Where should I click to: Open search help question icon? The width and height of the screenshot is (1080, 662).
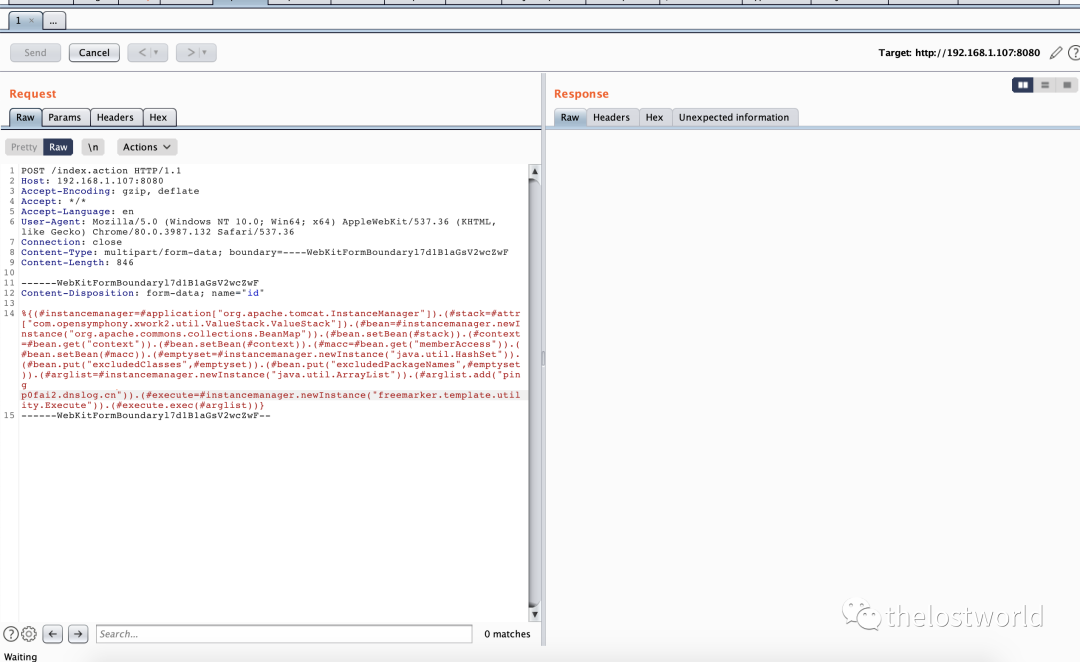coord(11,634)
